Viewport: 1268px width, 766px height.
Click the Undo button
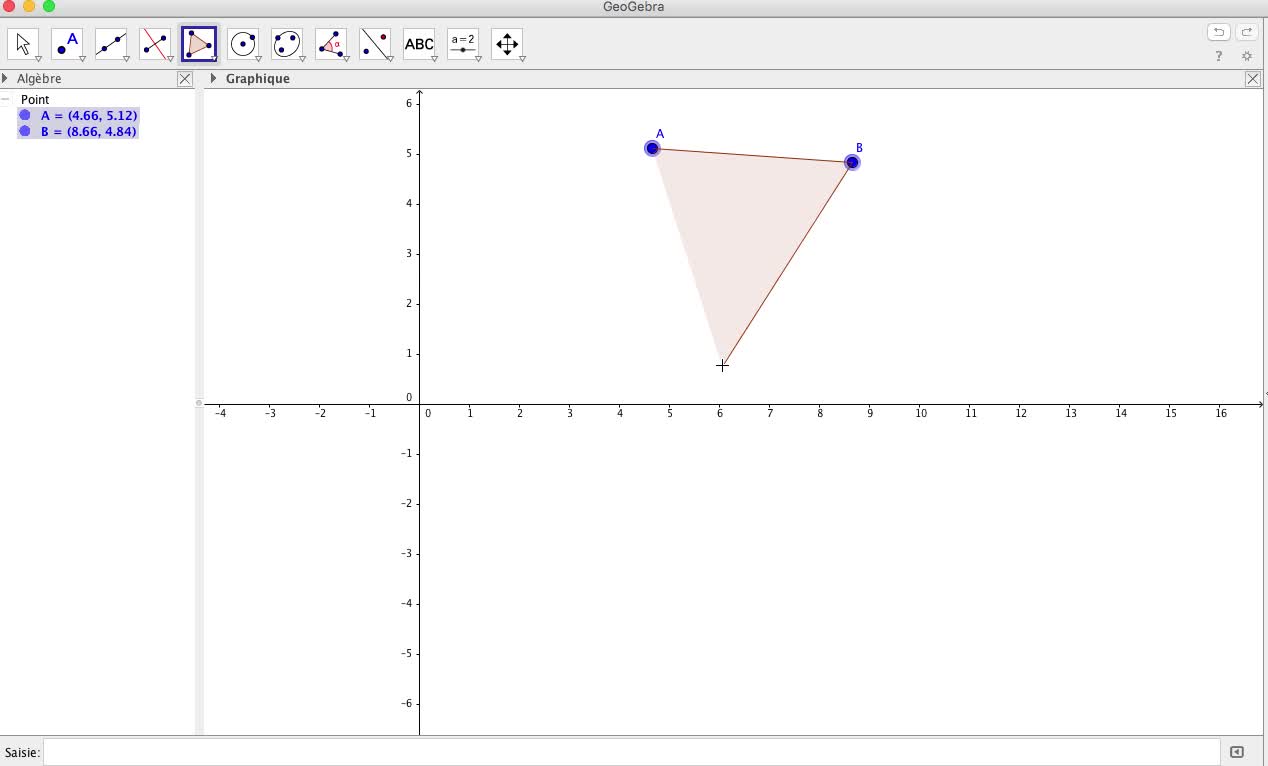pos(1218,32)
